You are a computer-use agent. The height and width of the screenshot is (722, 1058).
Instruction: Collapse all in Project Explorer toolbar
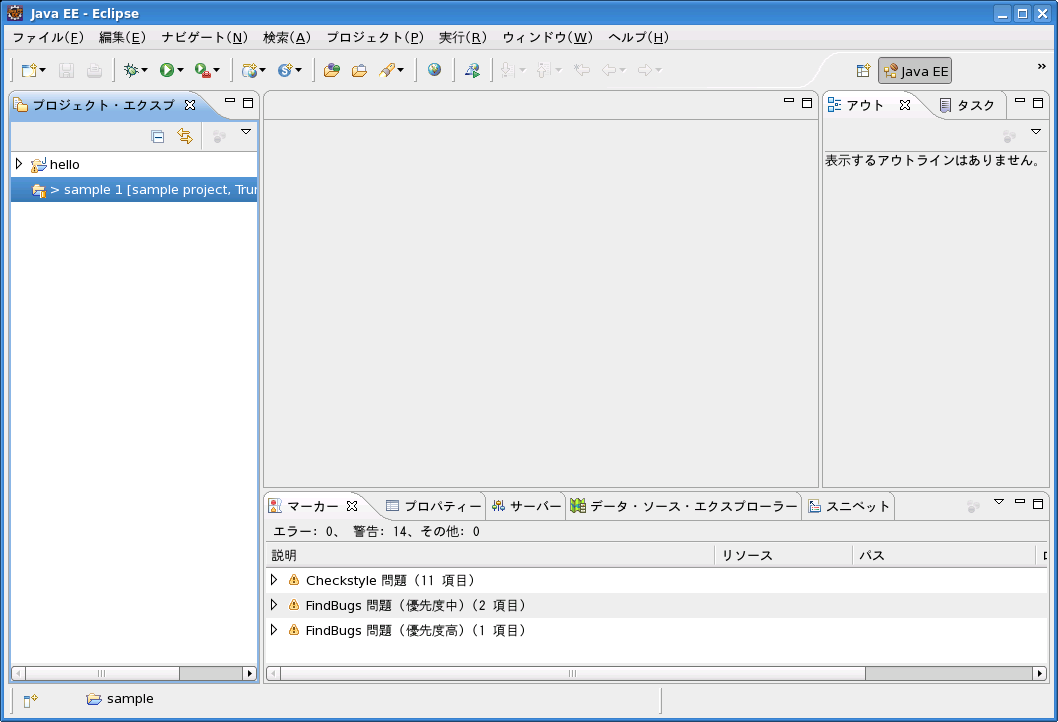(x=158, y=137)
